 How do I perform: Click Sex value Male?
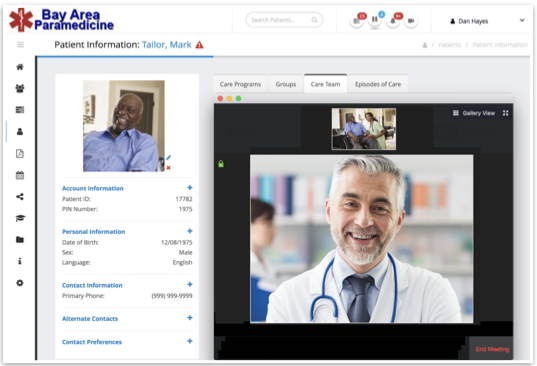(x=186, y=252)
